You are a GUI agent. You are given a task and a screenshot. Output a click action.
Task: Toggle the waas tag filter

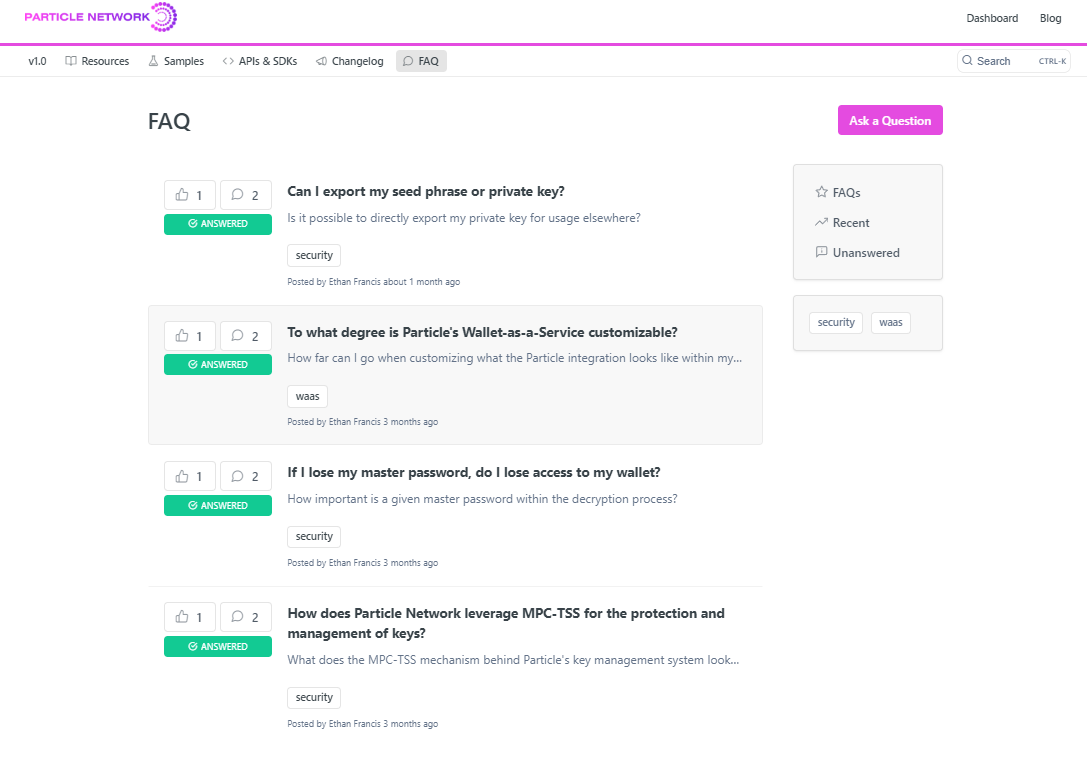(x=890, y=322)
